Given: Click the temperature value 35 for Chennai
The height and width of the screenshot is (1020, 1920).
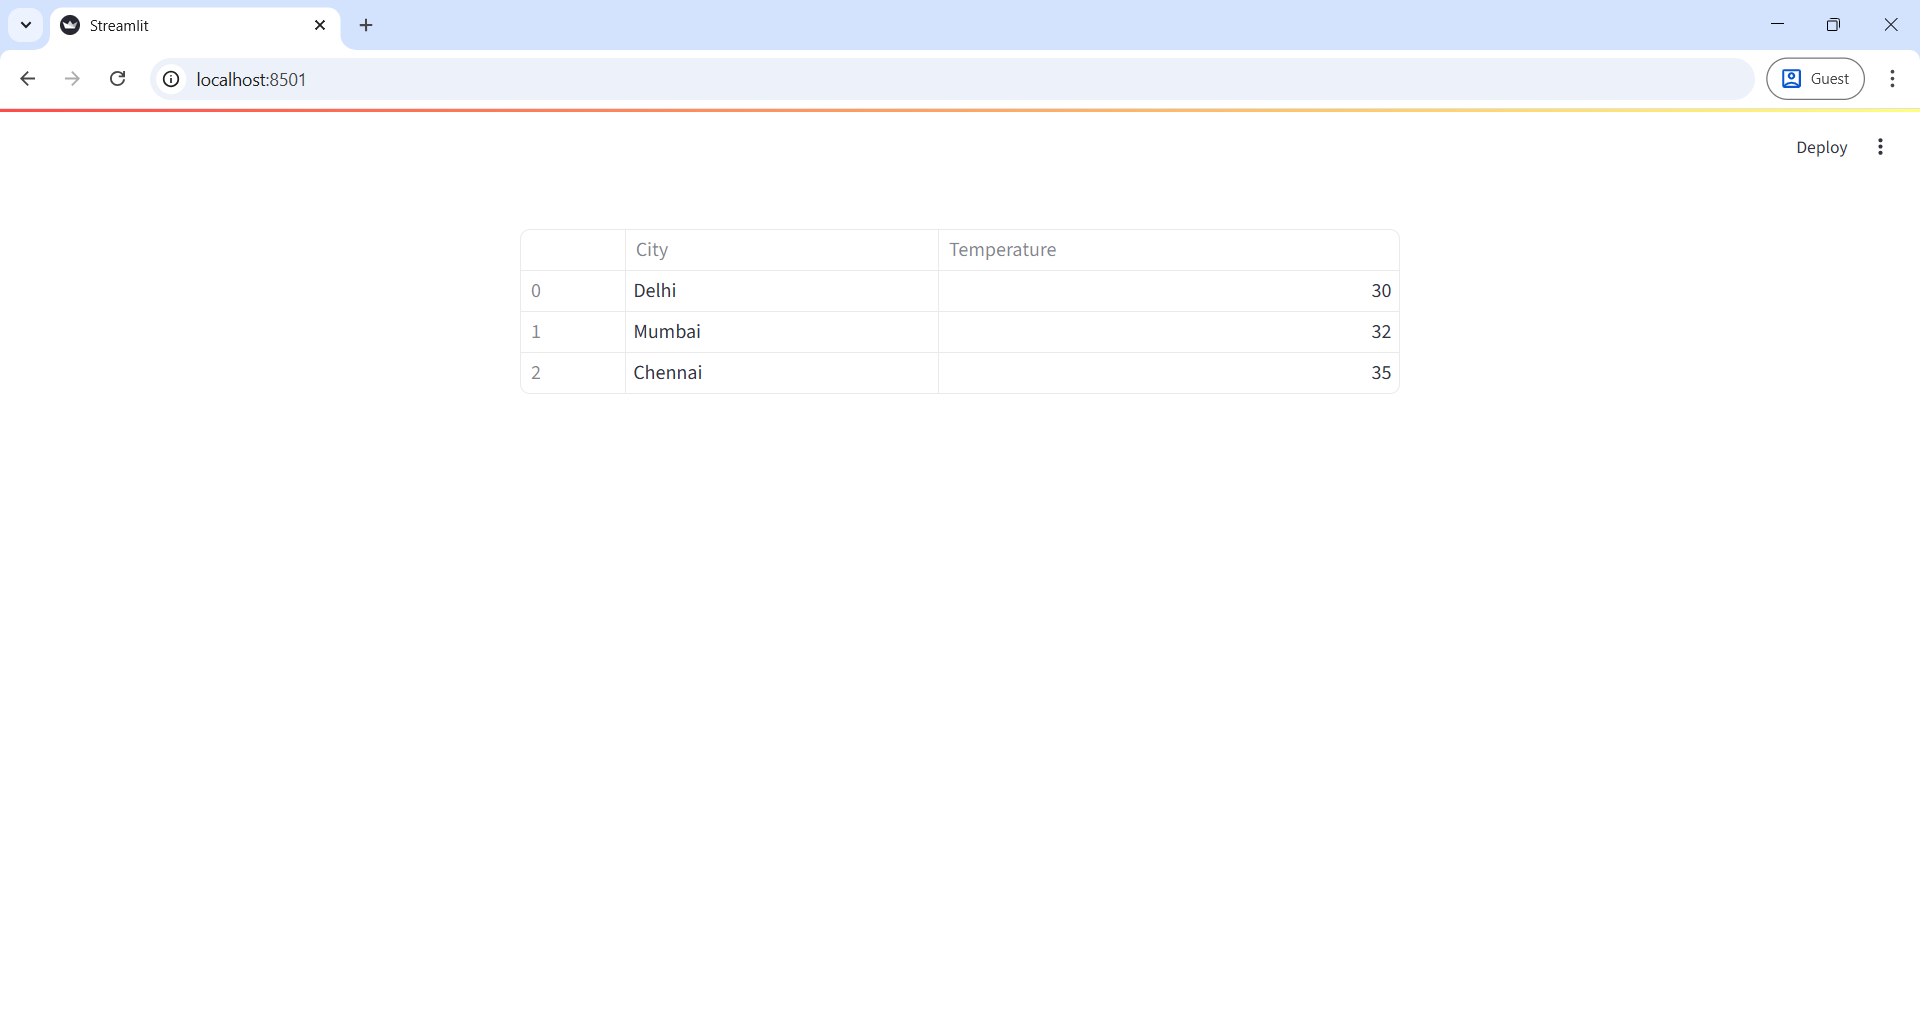Looking at the screenshot, I should coord(1380,372).
